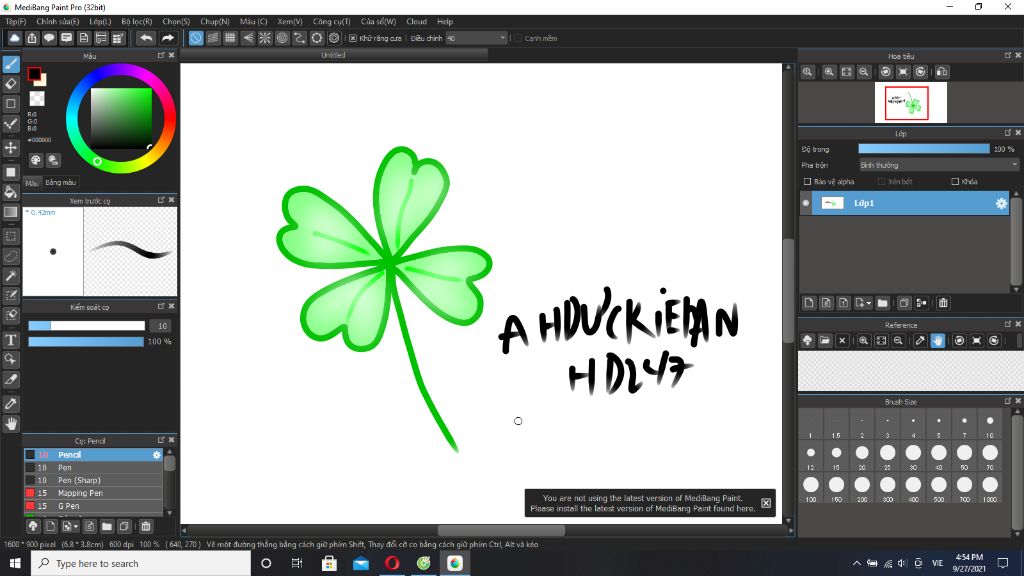Open the Cloud menu
The image size is (1024, 576).
click(x=416, y=22)
